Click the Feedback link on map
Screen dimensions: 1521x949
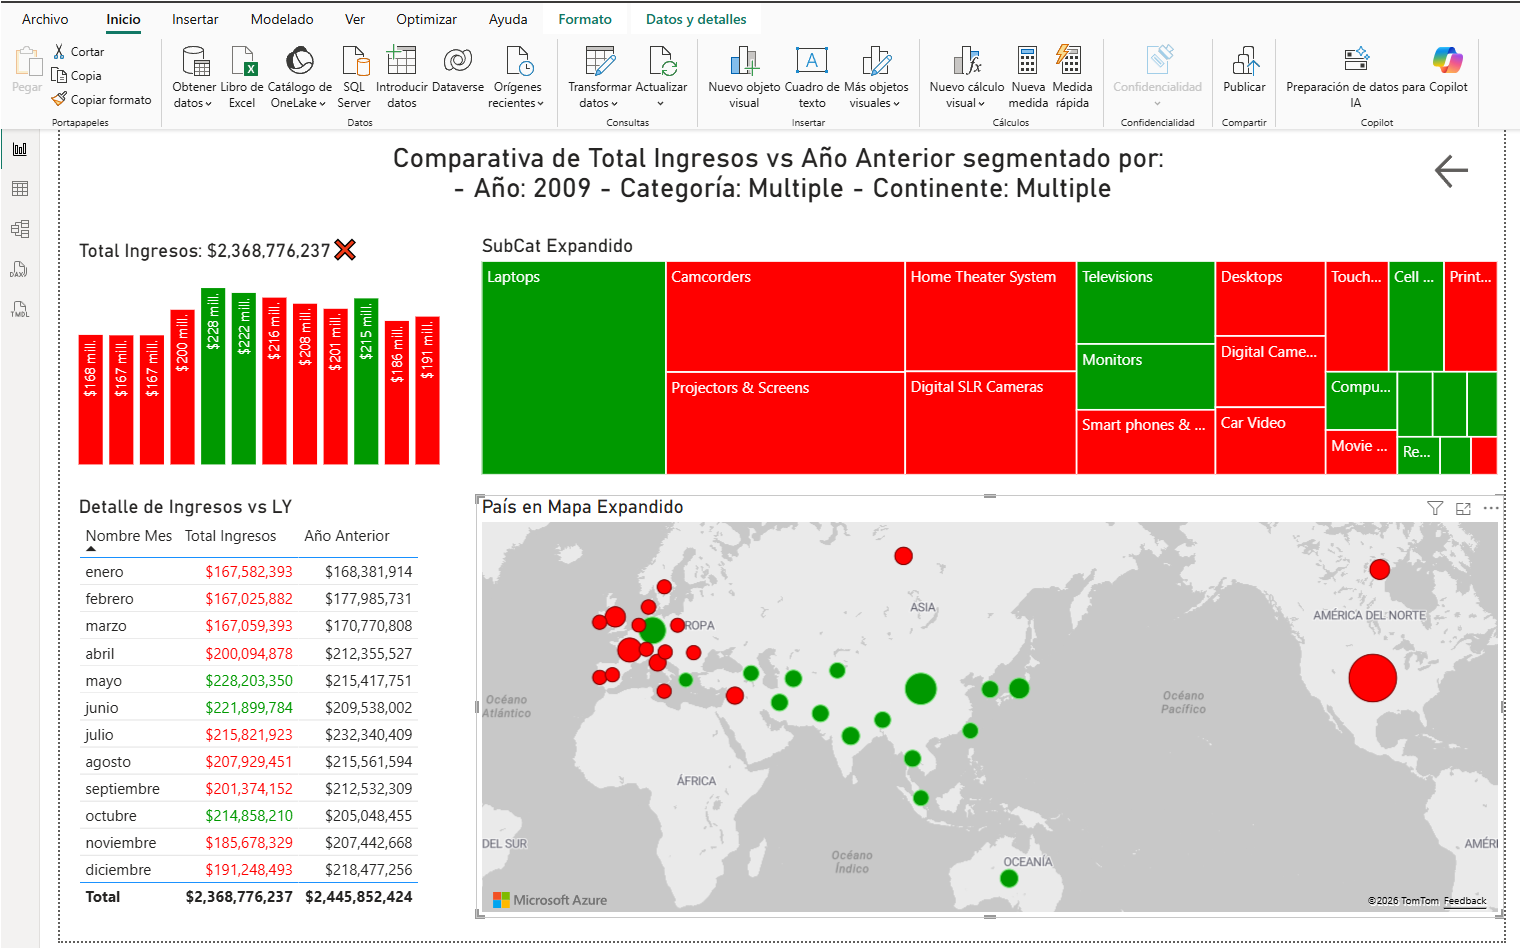point(1465,901)
